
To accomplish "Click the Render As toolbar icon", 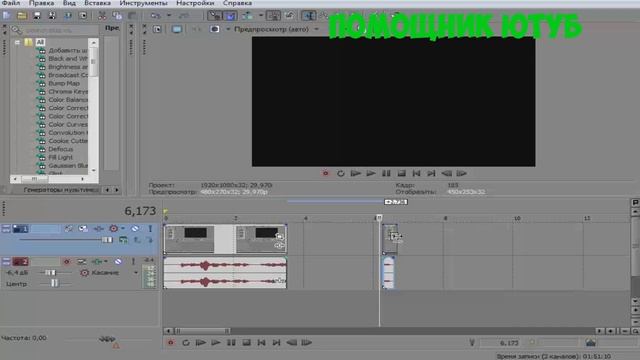I will pos(68,16).
